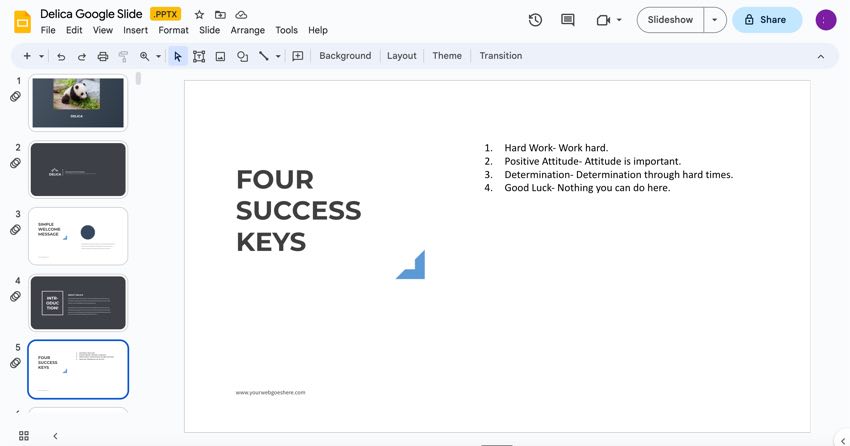The height and width of the screenshot is (446, 850).
Task: Click the .PPTX file format badge
Action: [165, 14]
